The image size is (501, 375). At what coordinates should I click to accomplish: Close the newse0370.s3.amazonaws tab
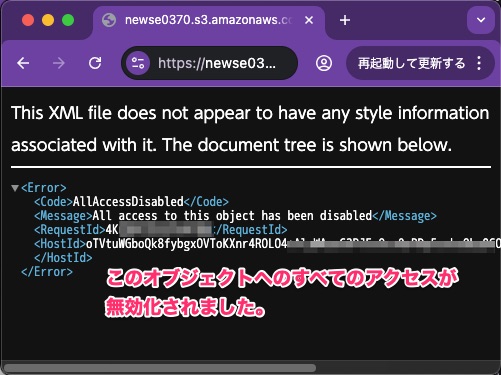click(309, 20)
